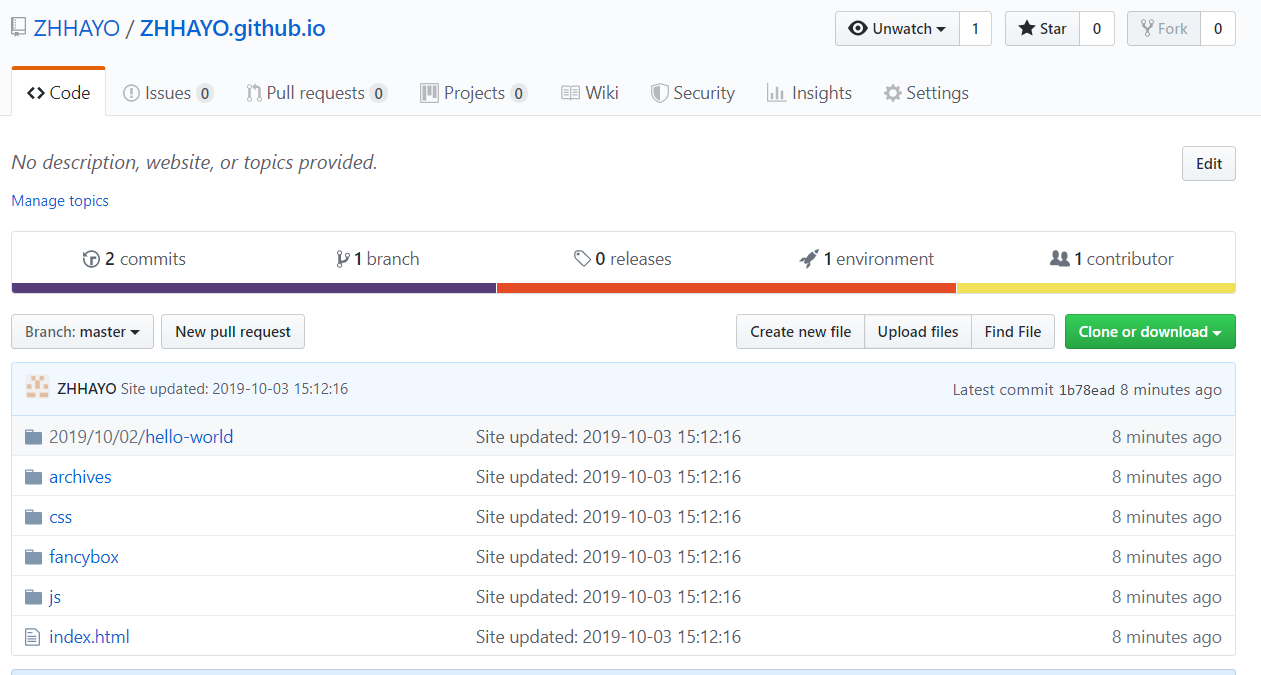Open the stargazers count next to Star

[x=1097, y=29]
